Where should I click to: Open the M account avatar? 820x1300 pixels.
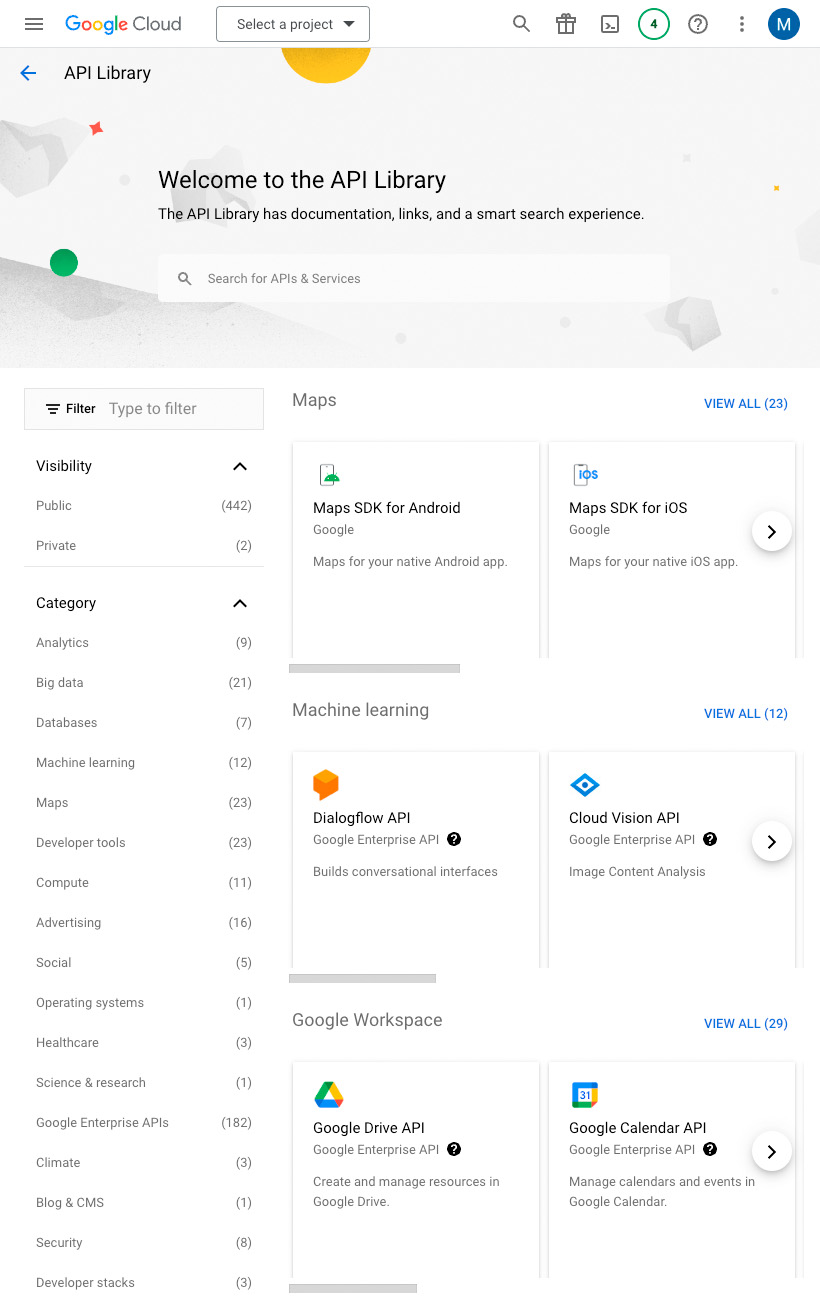[784, 24]
